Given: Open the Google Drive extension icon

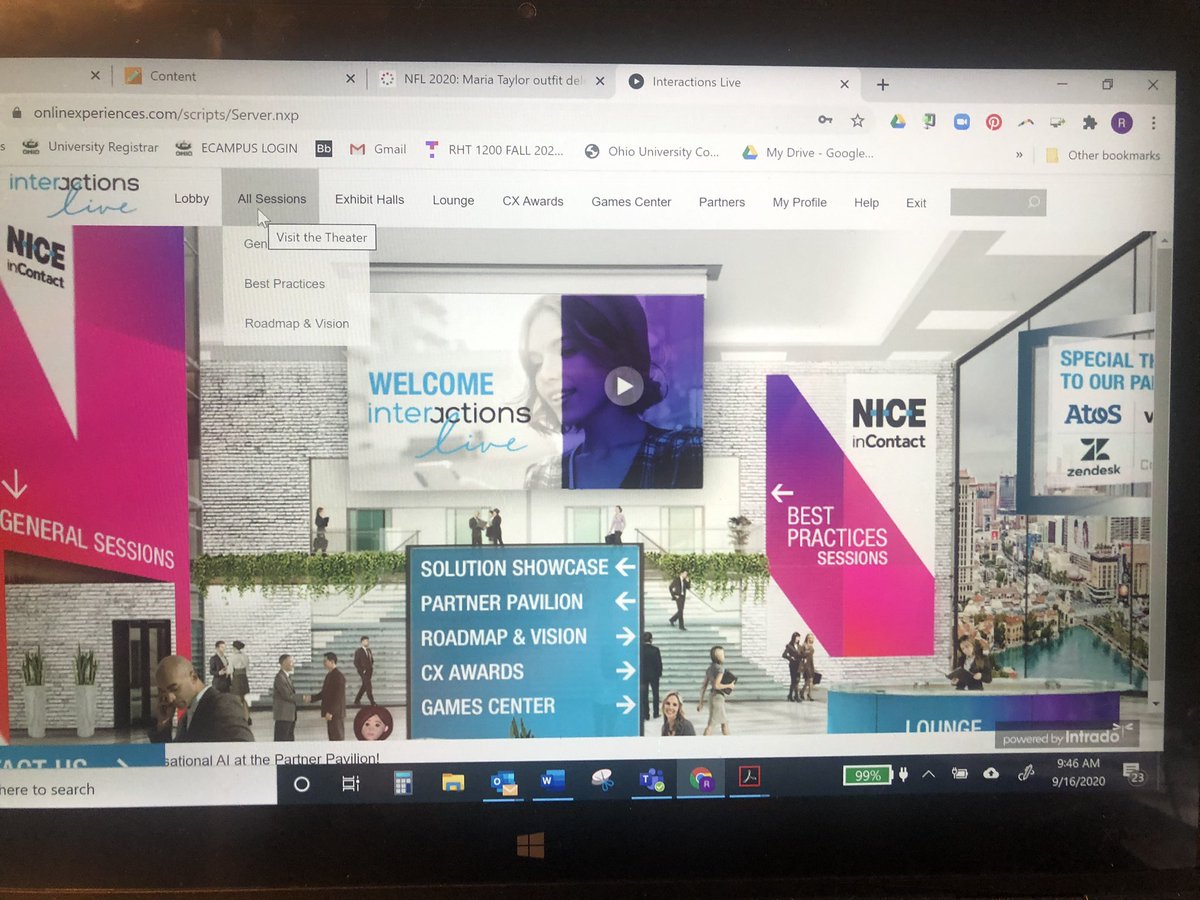Looking at the screenshot, I should click(x=898, y=121).
